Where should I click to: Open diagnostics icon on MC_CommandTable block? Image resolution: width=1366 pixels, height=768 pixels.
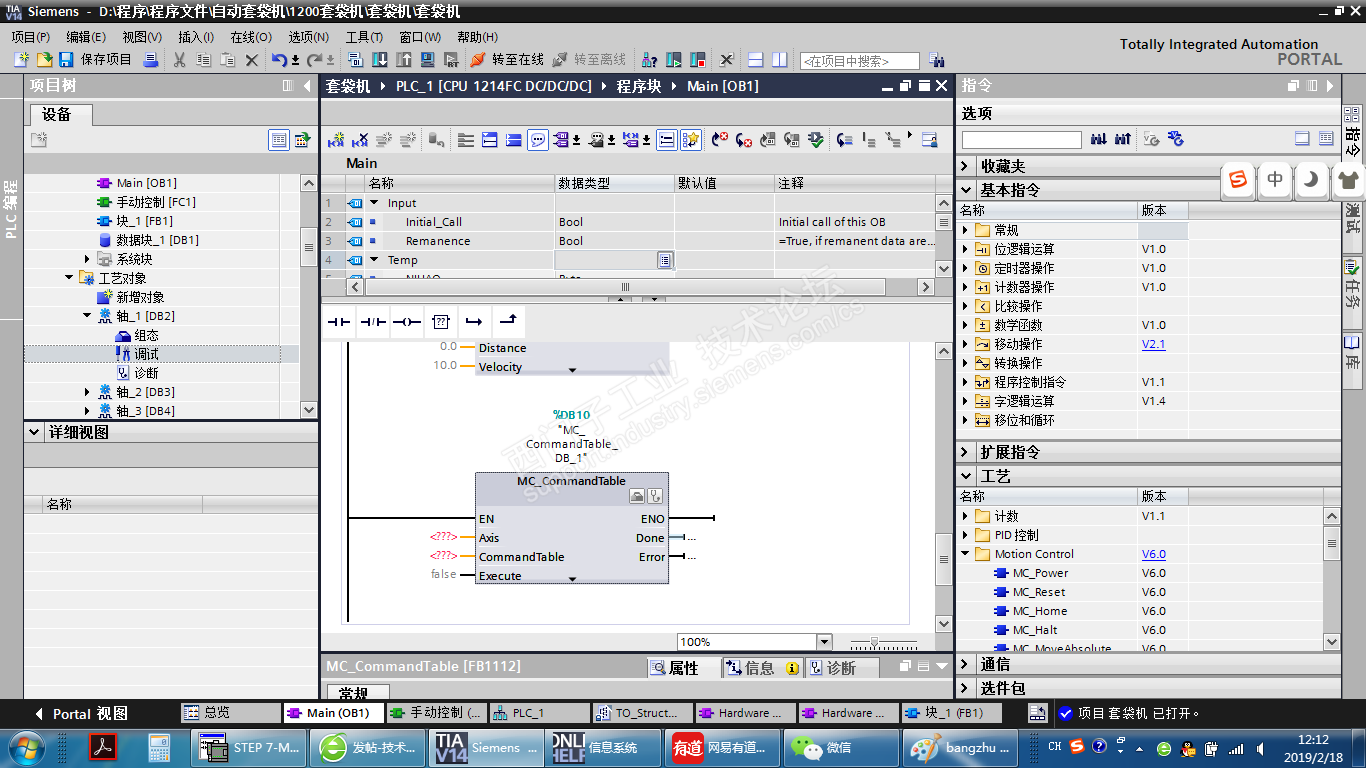[x=655, y=496]
